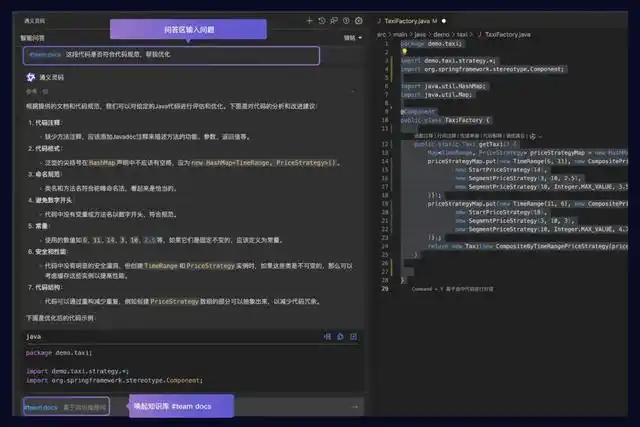Select taxi in the breadcrumb
640x427 pixels.
point(462,35)
